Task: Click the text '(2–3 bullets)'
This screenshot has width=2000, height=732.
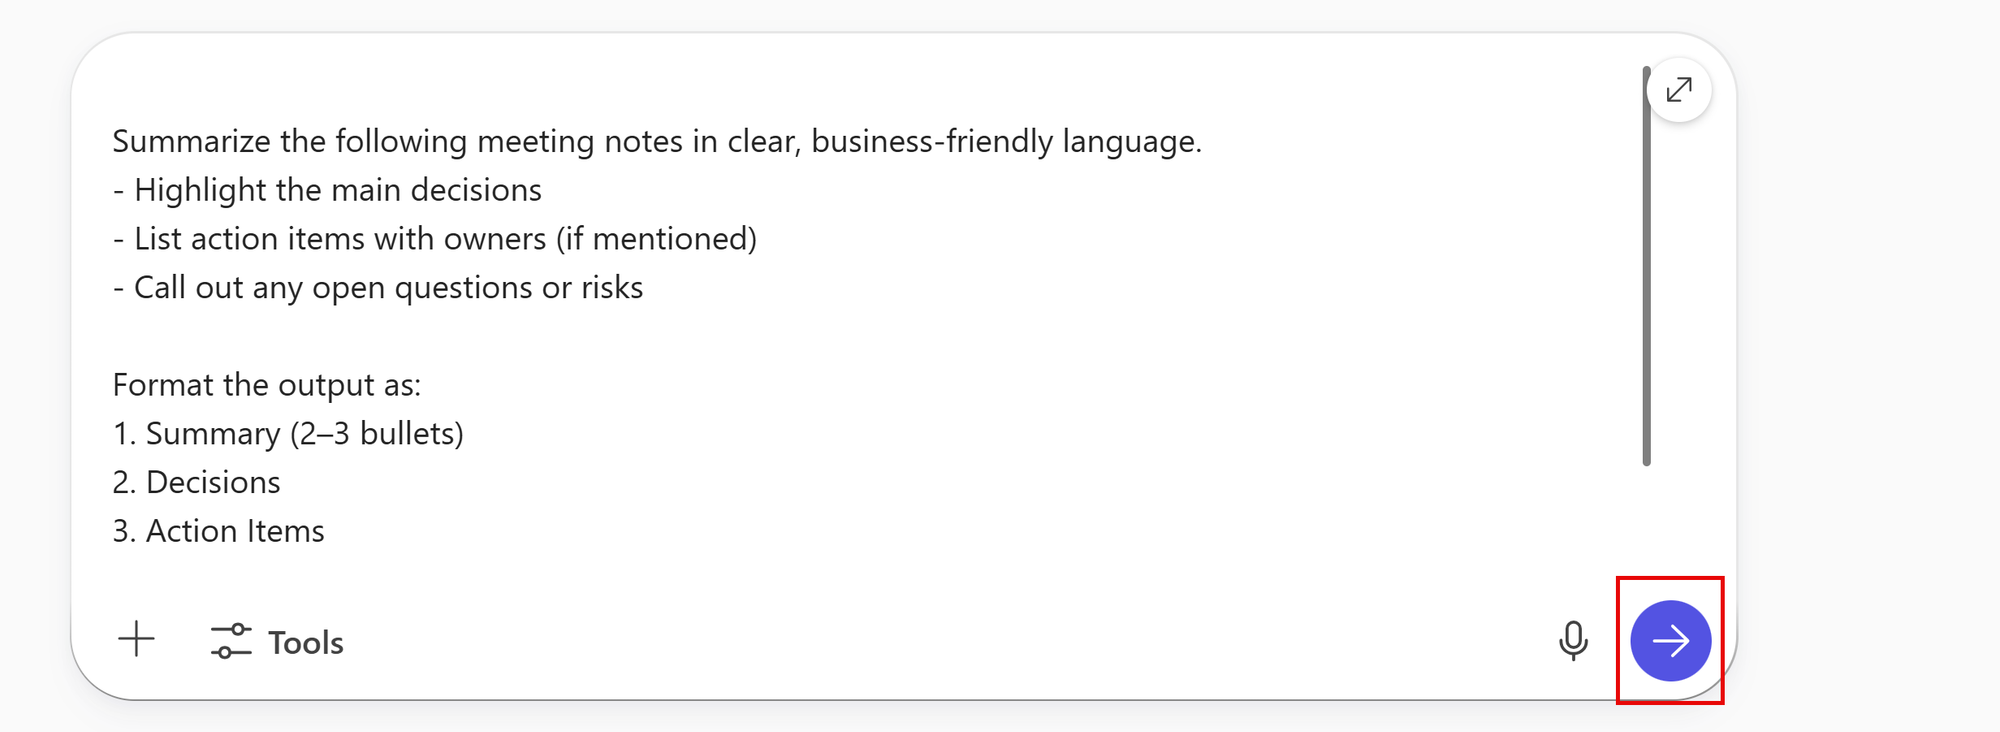Action: (x=377, y=434)
